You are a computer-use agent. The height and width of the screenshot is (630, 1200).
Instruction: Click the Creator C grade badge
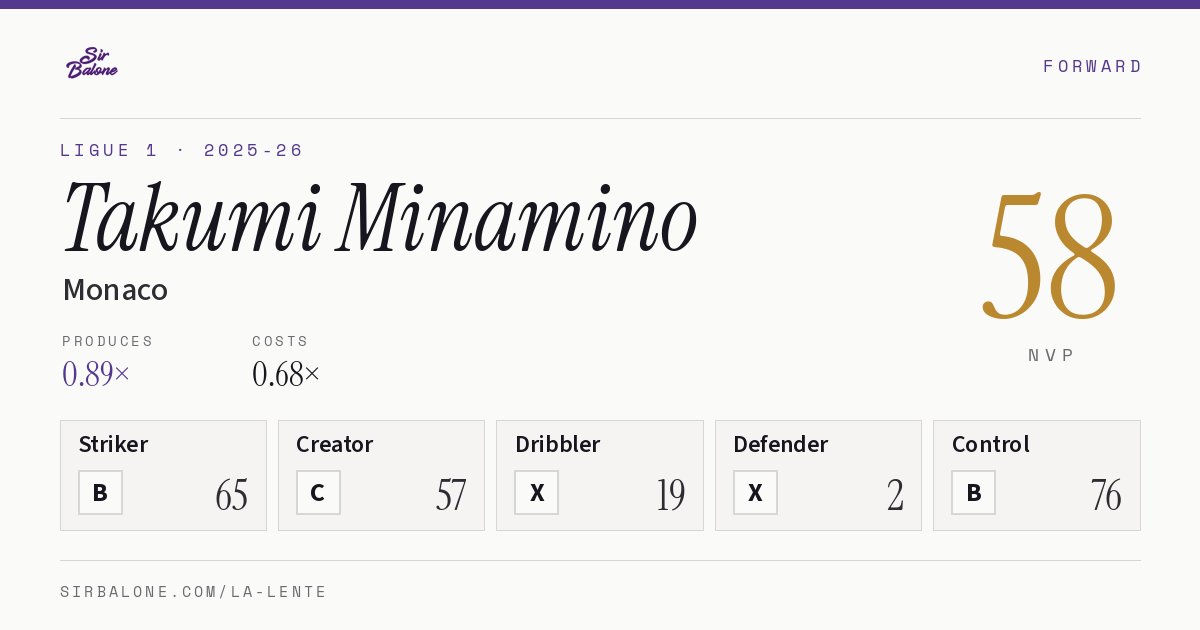click(318, 492)
